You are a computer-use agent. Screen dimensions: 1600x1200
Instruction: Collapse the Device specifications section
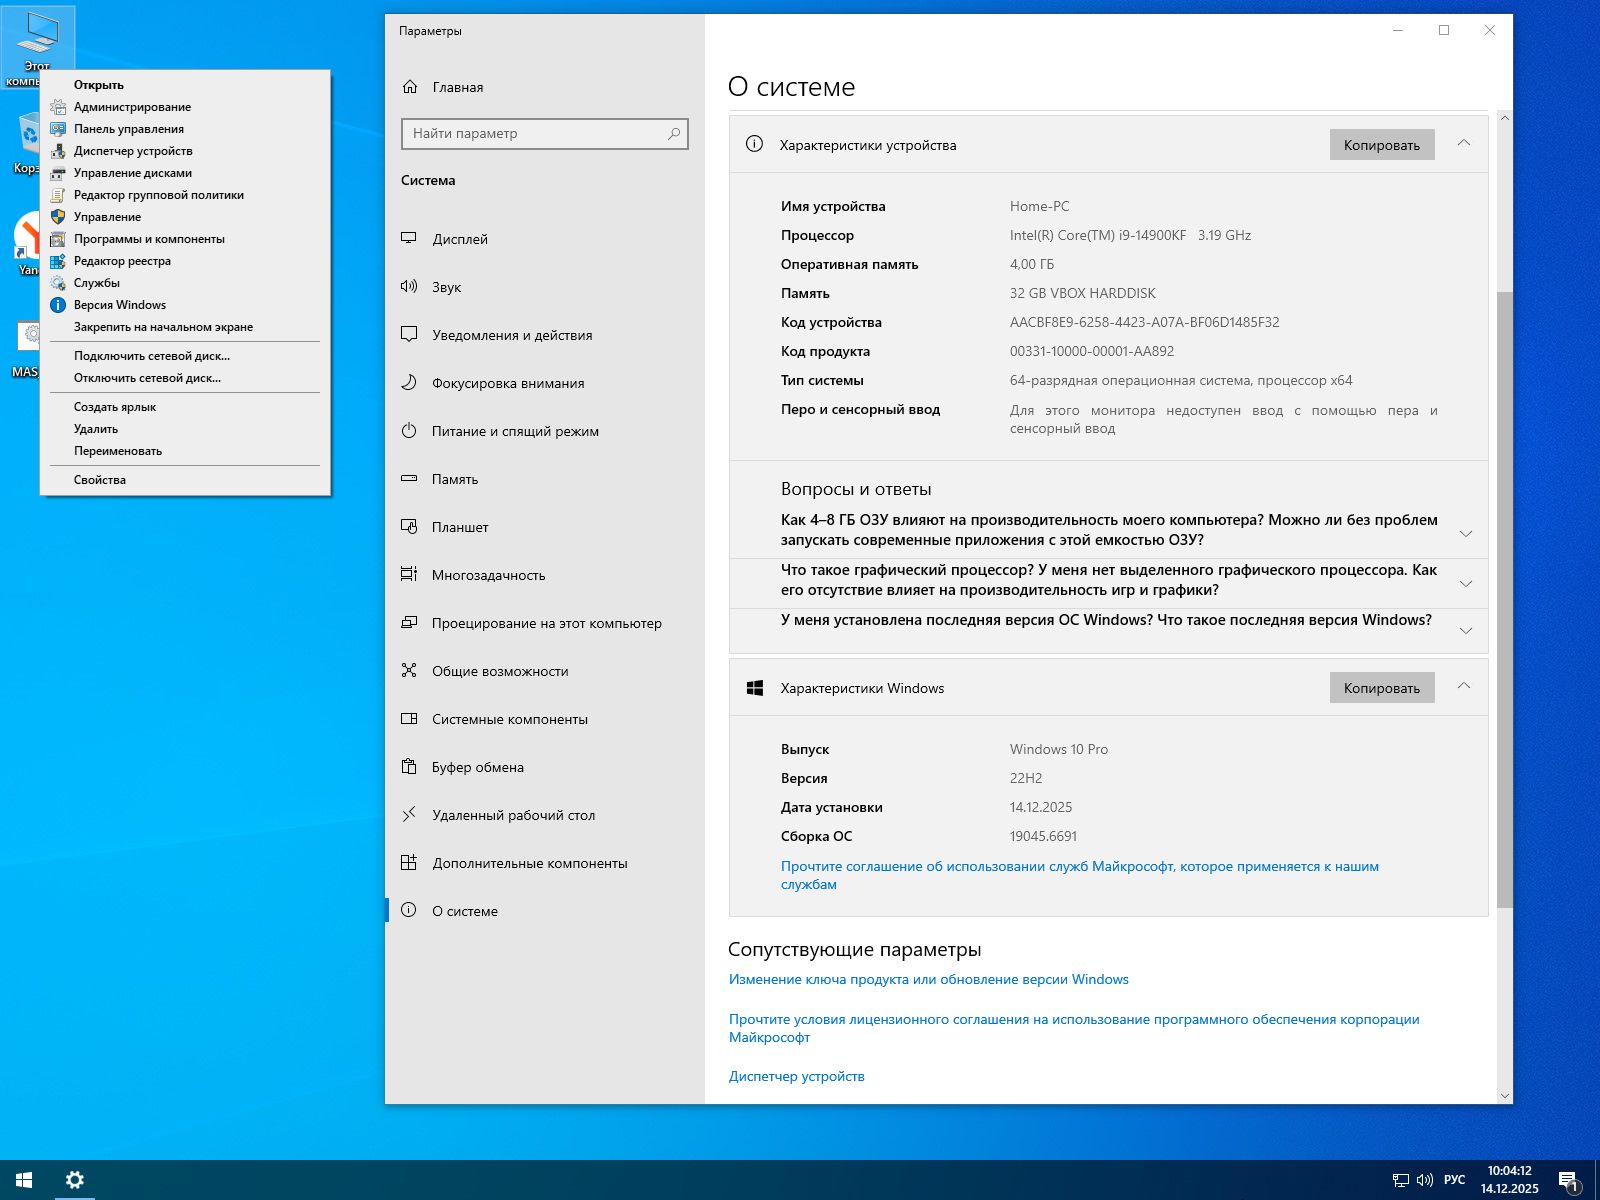[1464, 144]
